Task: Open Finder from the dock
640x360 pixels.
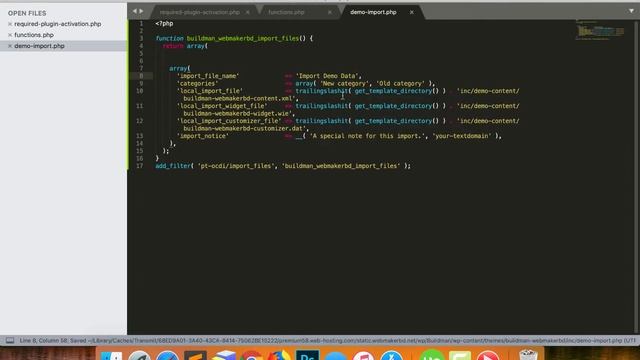Action: point(111,356)
